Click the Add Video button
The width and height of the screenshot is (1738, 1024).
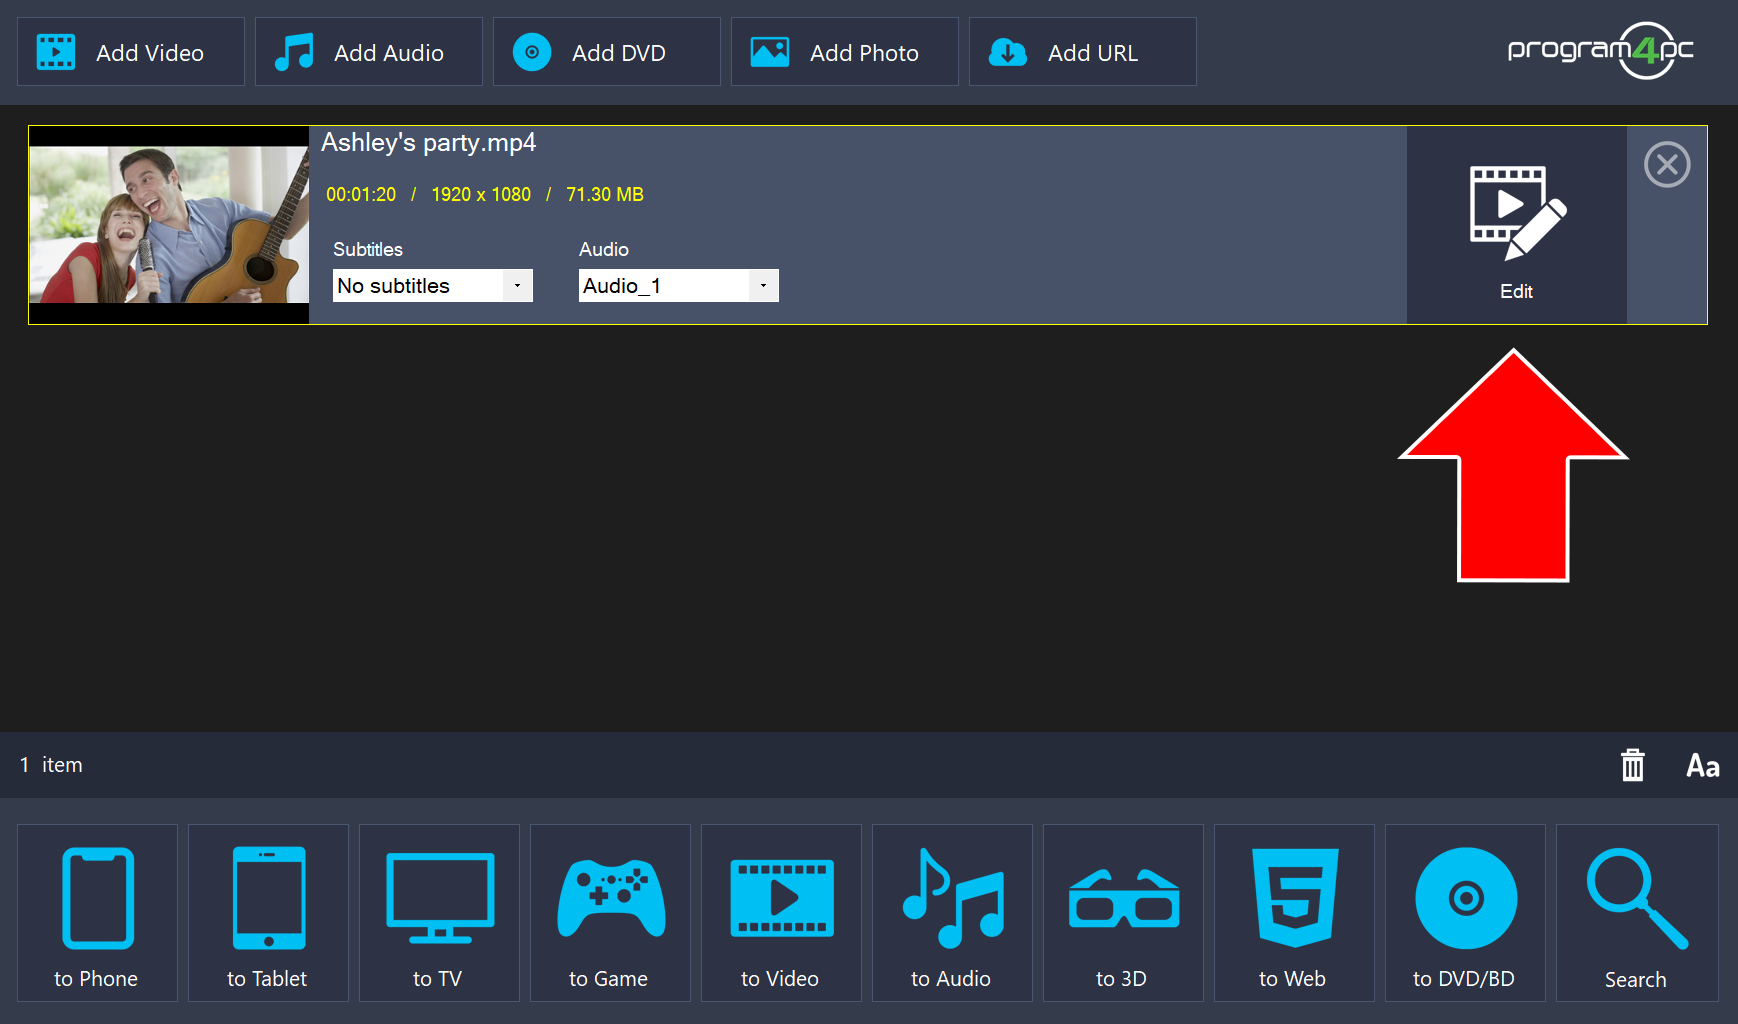[x=131, y=52]
